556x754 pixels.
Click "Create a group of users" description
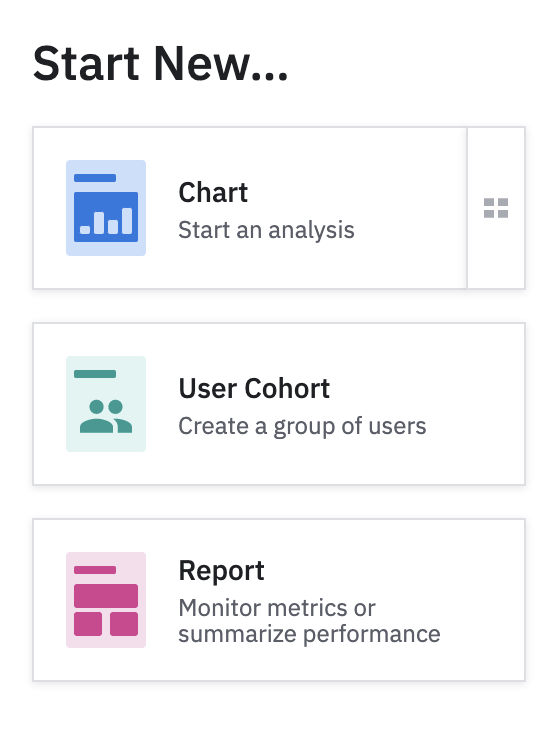pyautogui.click(x=303, y=427)
